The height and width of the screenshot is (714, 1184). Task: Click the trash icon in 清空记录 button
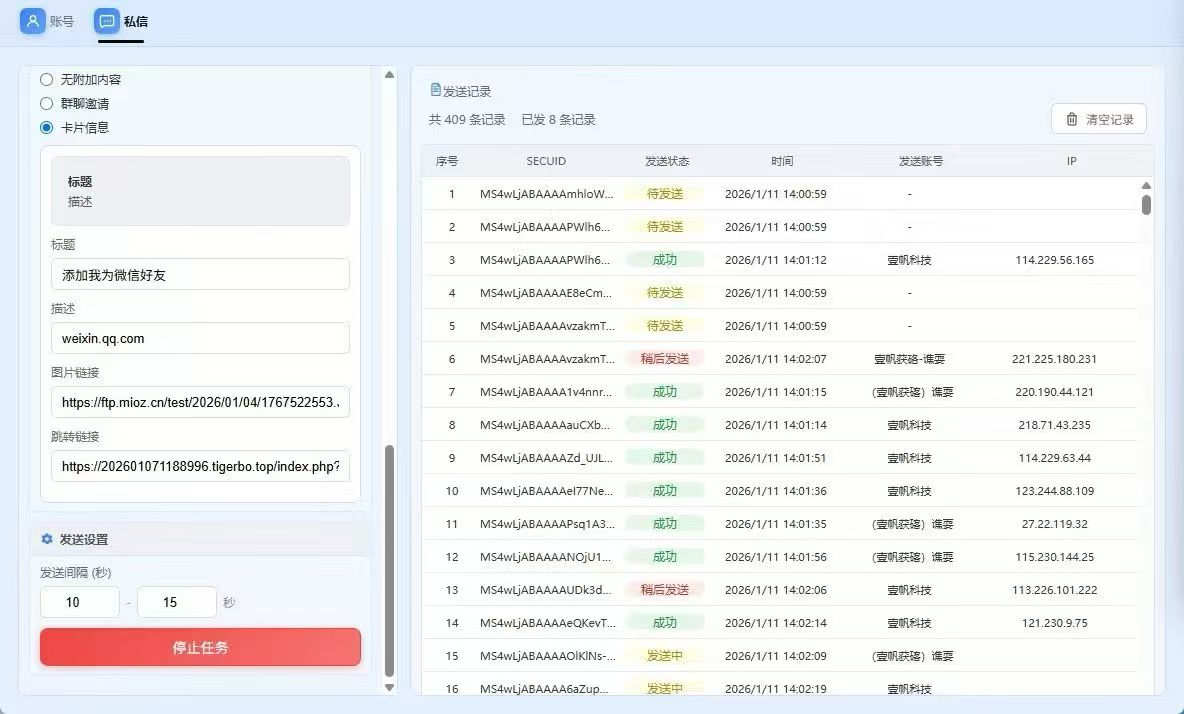tap(1072, 119)
